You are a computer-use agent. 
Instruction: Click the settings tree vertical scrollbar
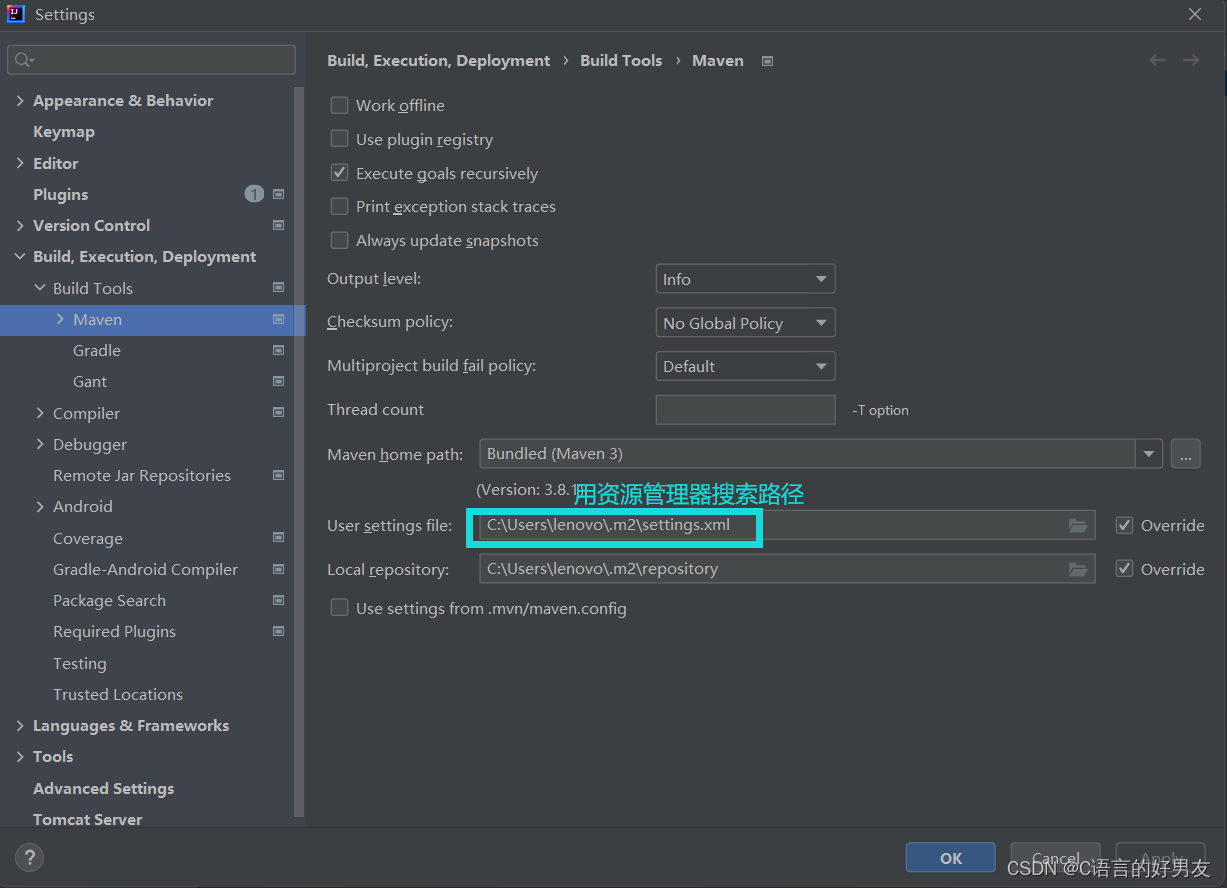pos(299,450)
